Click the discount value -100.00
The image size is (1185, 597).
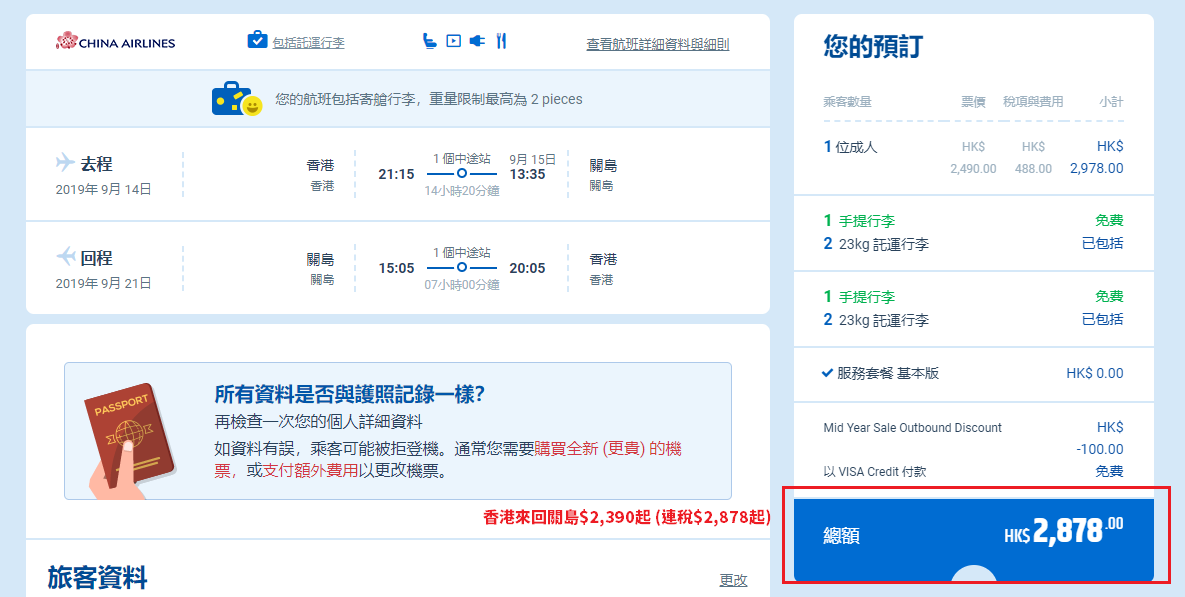(x=1100, y=449)
